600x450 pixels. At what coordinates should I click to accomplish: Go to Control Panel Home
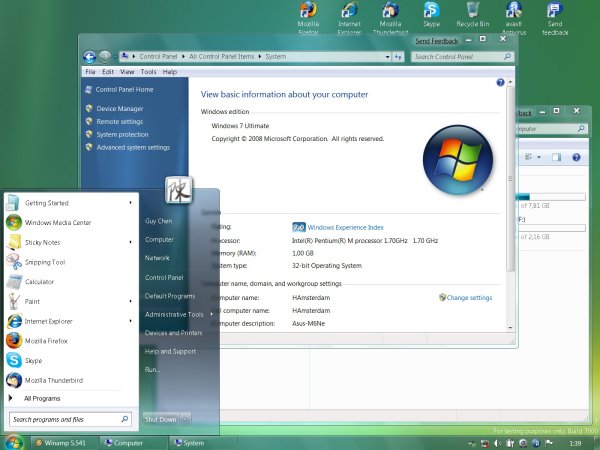coord(124,90)
